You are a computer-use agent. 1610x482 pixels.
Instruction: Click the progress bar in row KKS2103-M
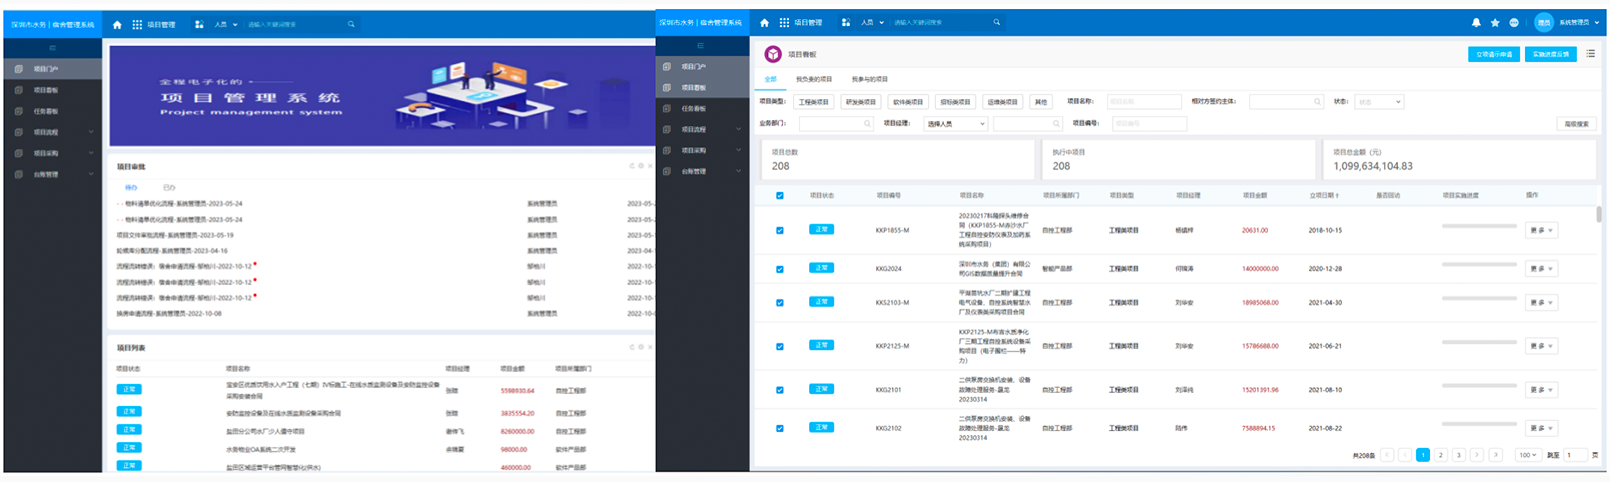(1479, 298)
